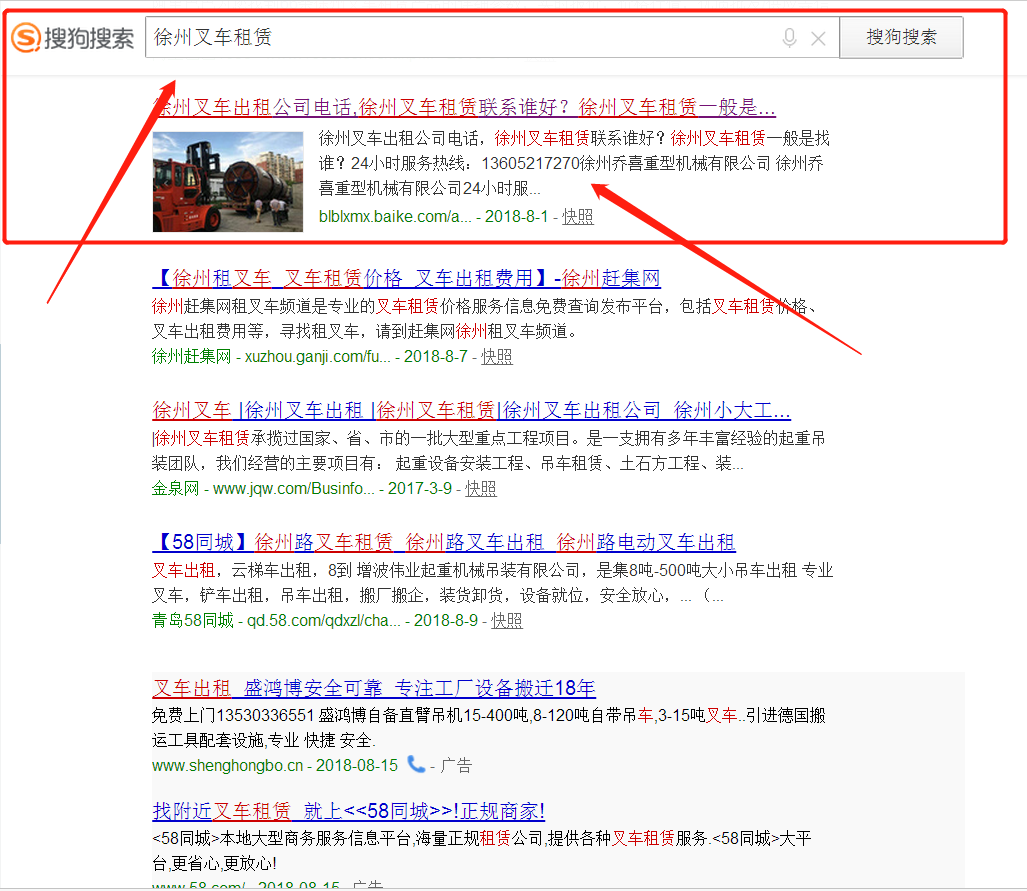The height and width of the screenshot is (891, 1027).
Task: Click the blblxmx.baike.com URL text
Action: click(395, 217)
